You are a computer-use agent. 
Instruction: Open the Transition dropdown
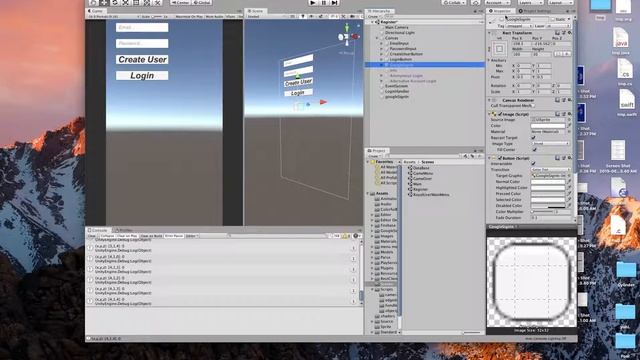[551, 169]
